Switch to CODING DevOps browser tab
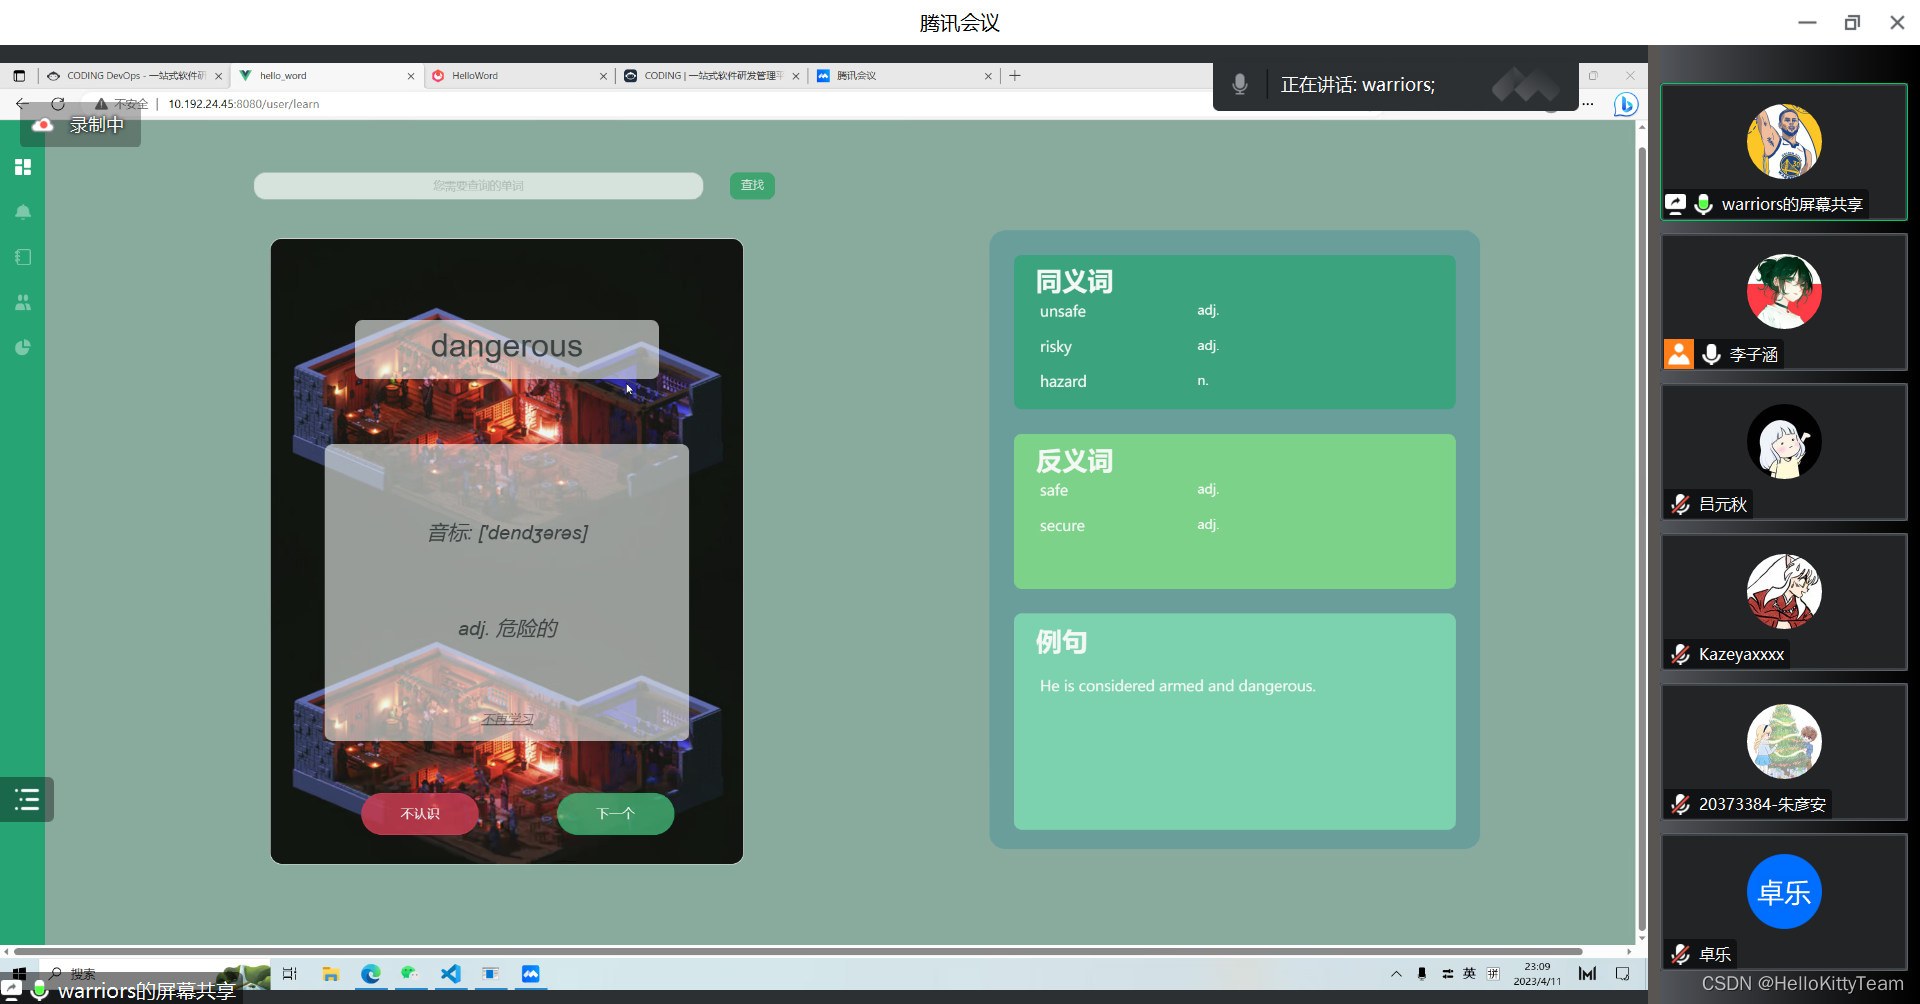 135,76
